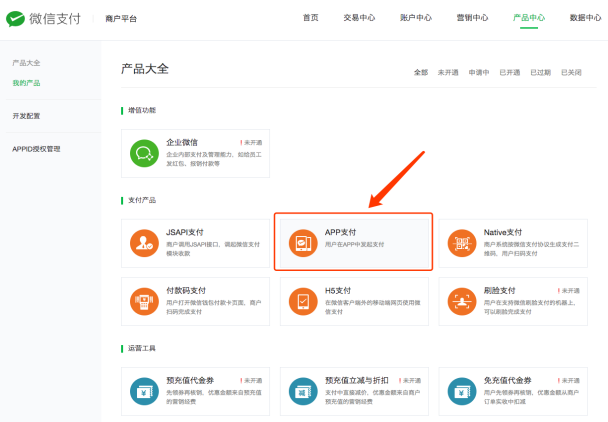This screenshot has height=422, width=608.
Task: Open the 刷脸支付 product title
Action: 499,291
